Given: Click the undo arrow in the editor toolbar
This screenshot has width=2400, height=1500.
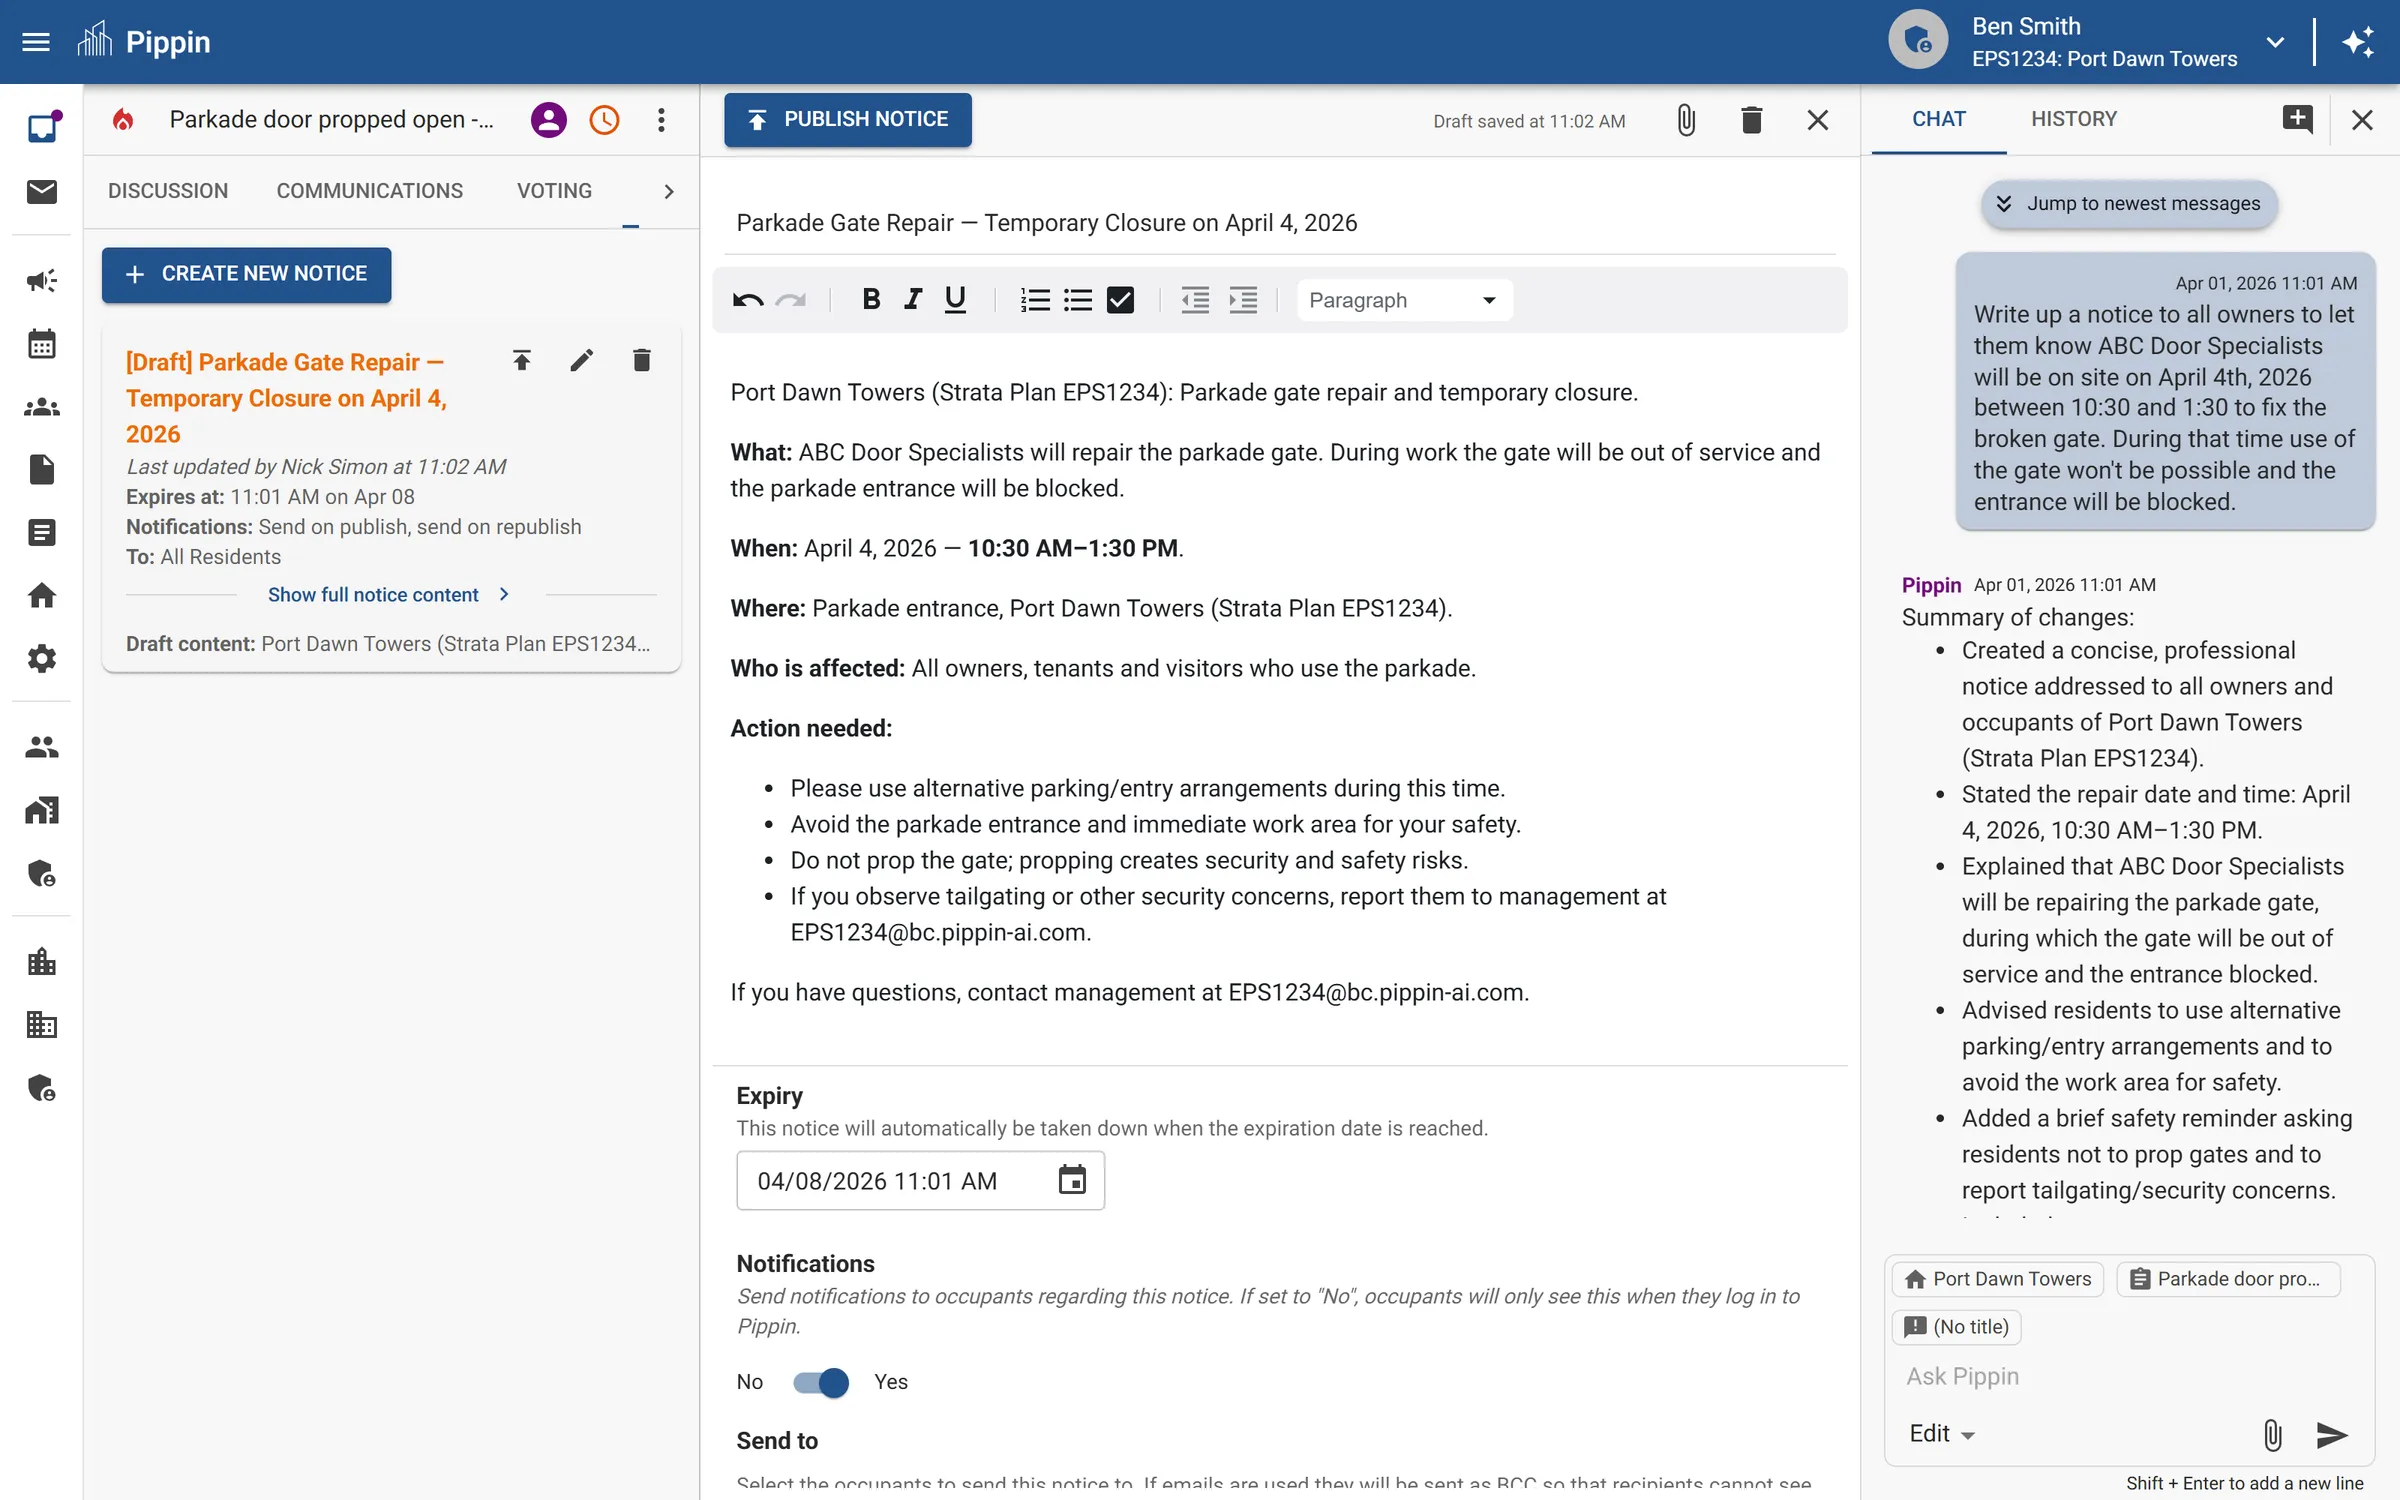Looking at the screenshot, I should point(747,300).
